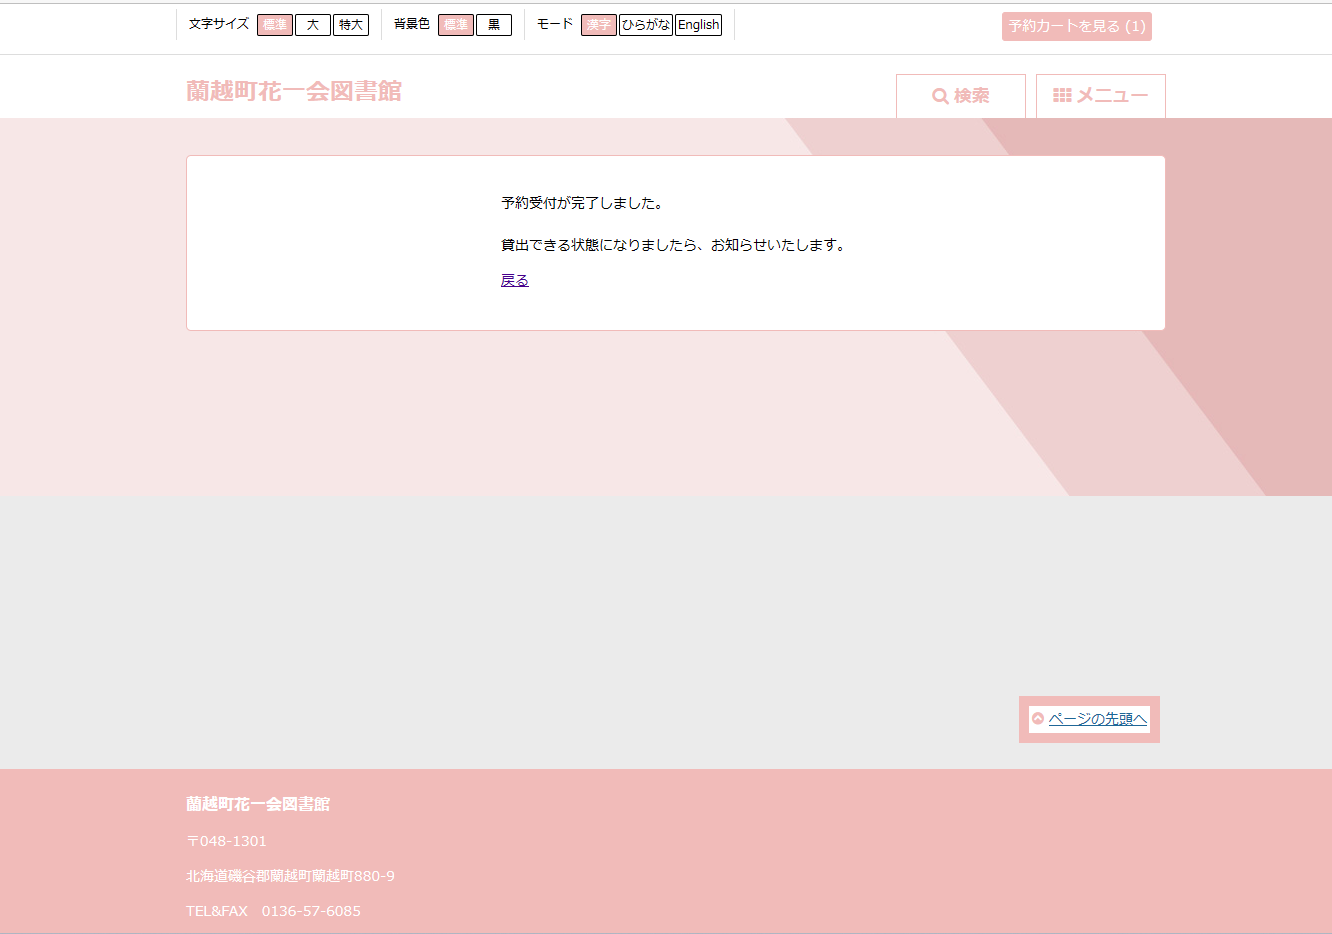Set font size to 大
Image resolution: width=1332 pixels, height=934 pixels.
click(313, 25)
